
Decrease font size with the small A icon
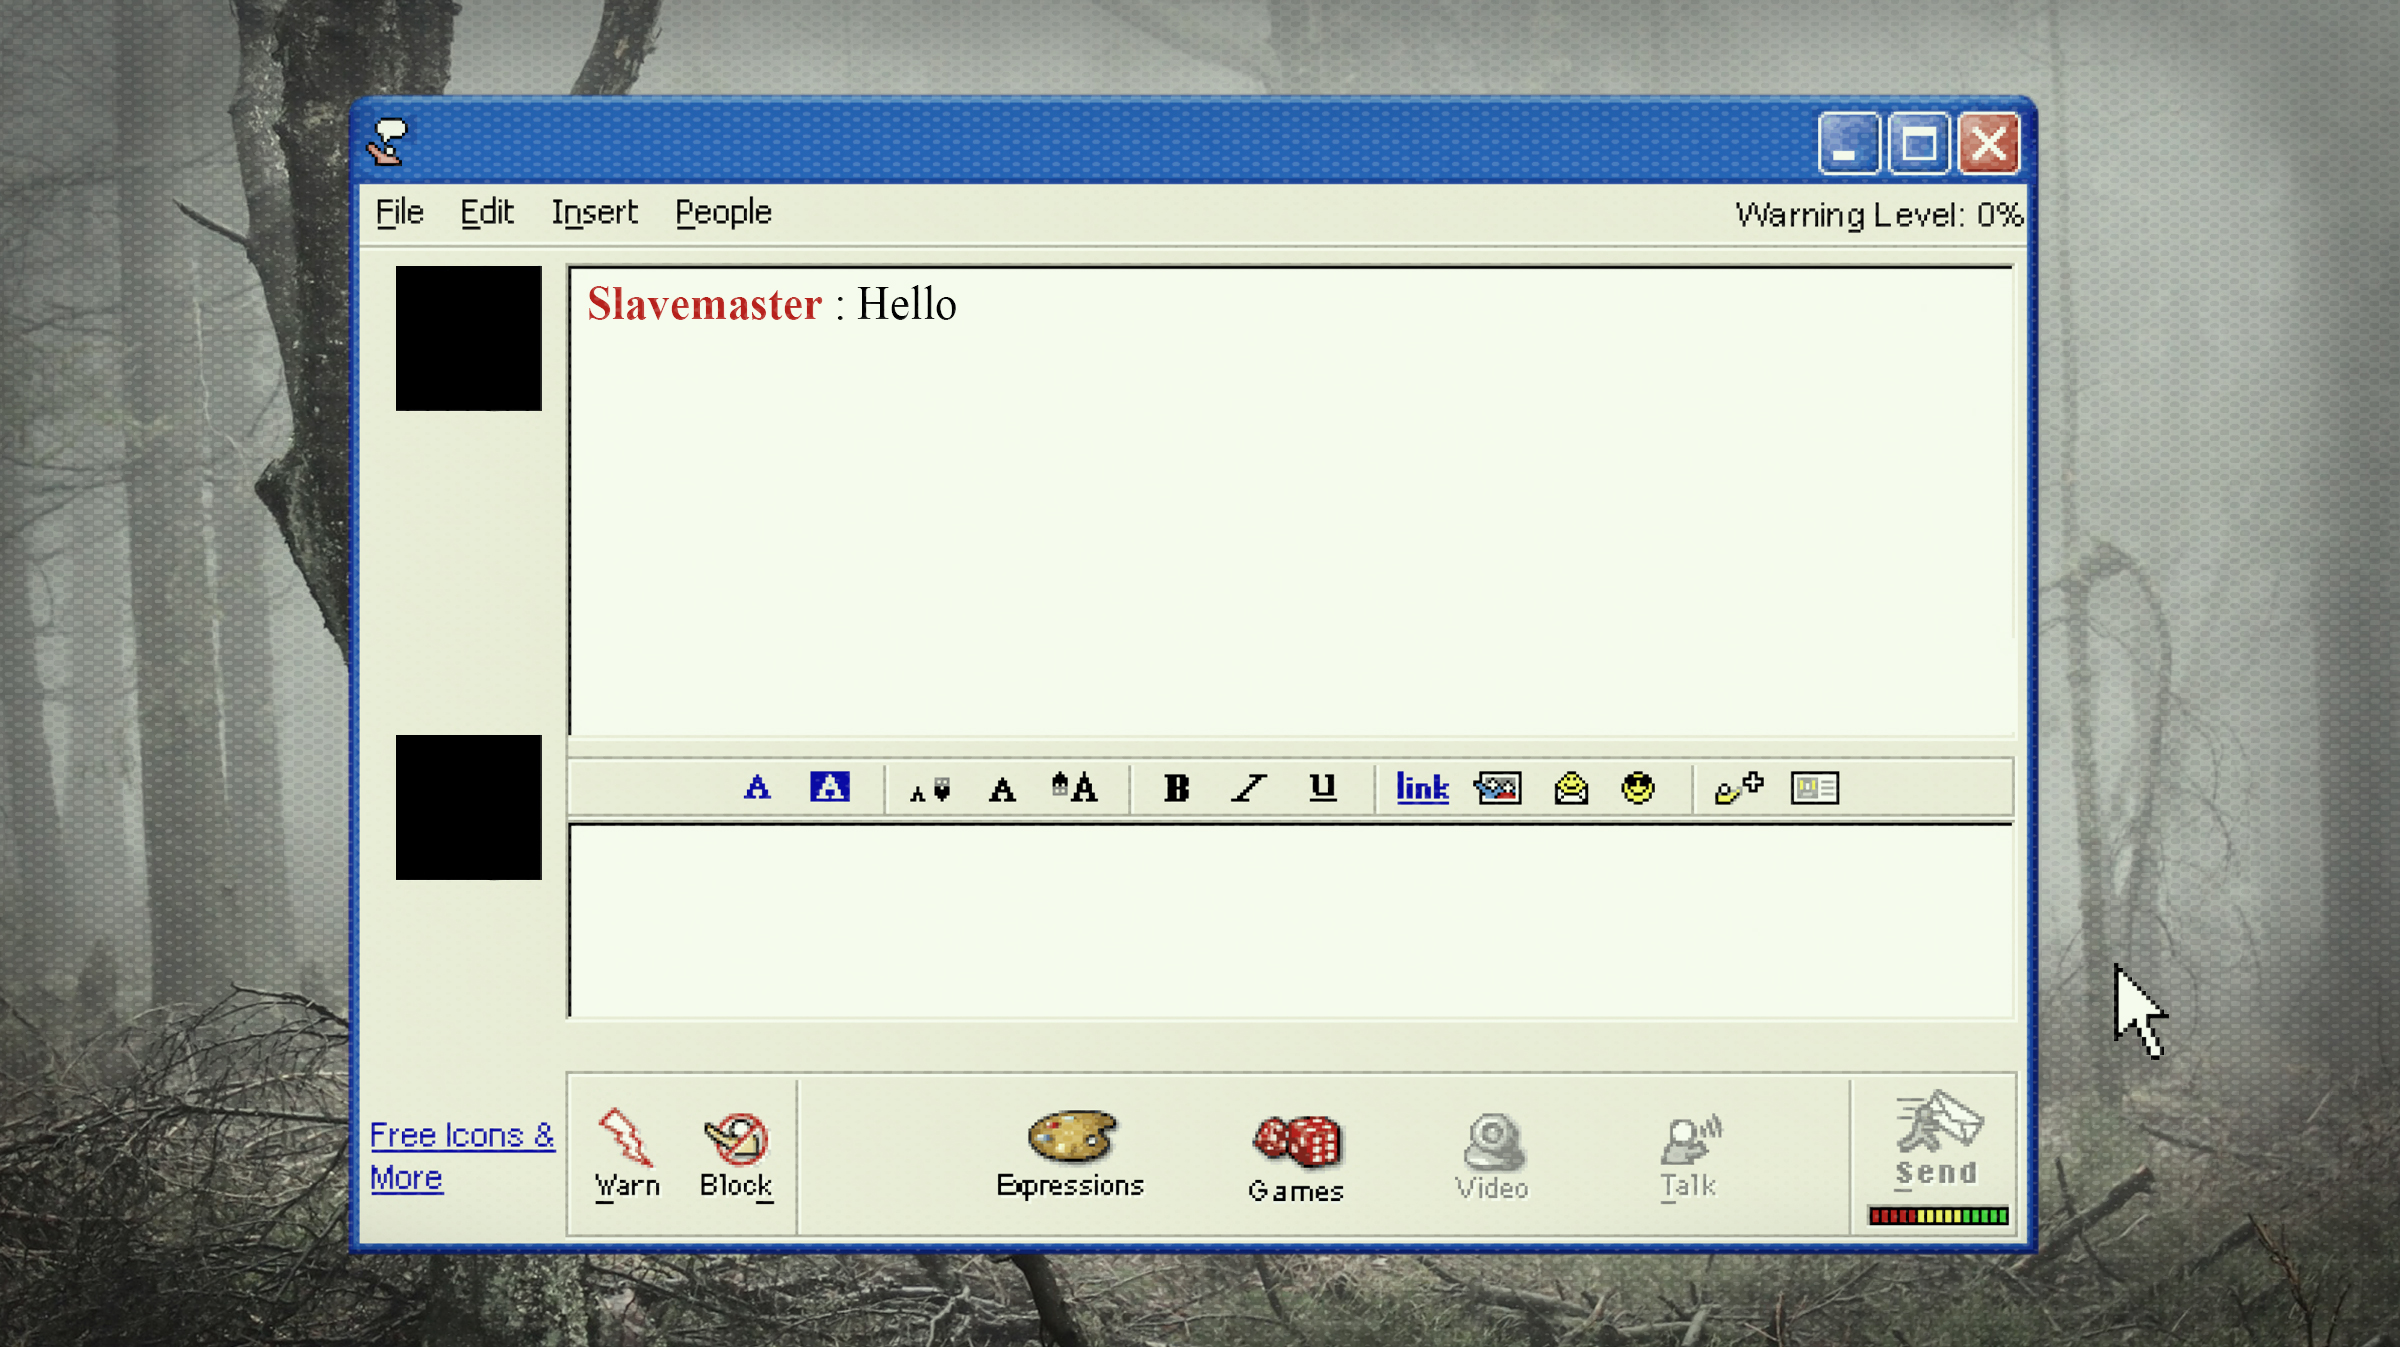(929, 791)
